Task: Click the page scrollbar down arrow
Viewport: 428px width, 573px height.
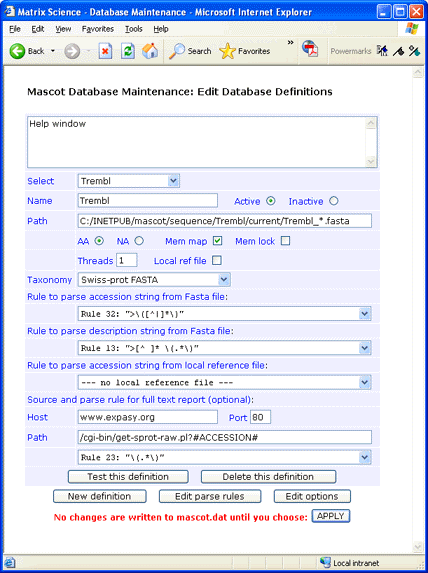Action: point(417,547)
